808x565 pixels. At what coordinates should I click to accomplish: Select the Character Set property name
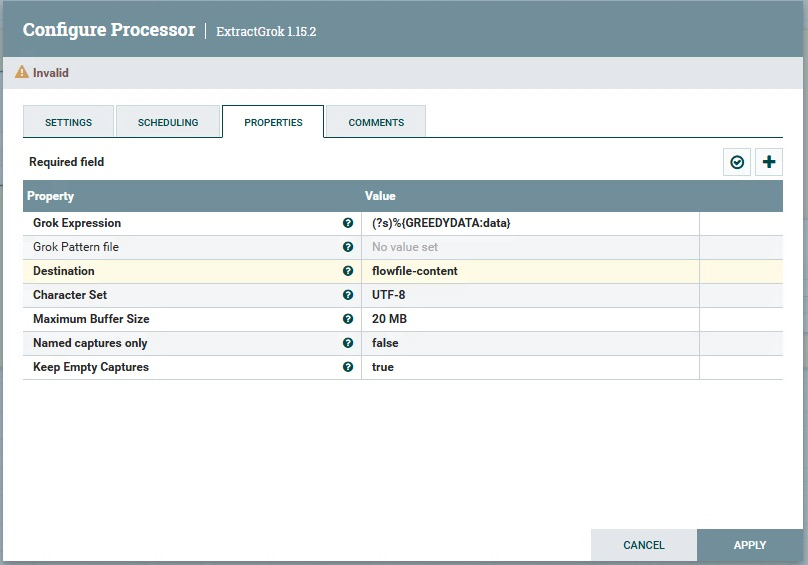tap(70, 295)
